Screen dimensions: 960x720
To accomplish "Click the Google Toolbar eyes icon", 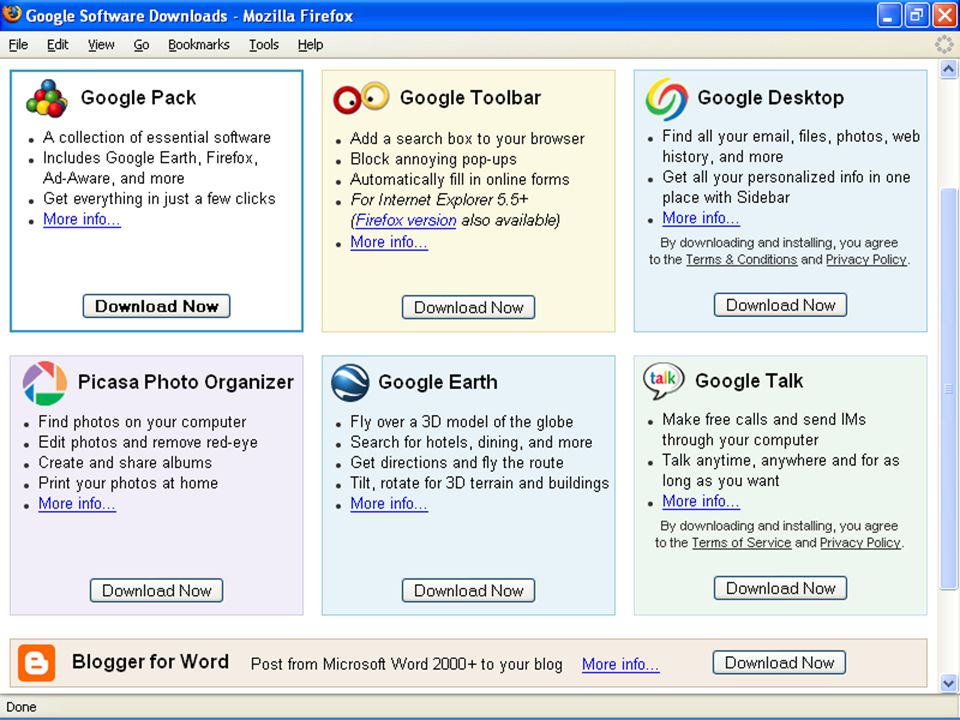I will pos(361,98).
